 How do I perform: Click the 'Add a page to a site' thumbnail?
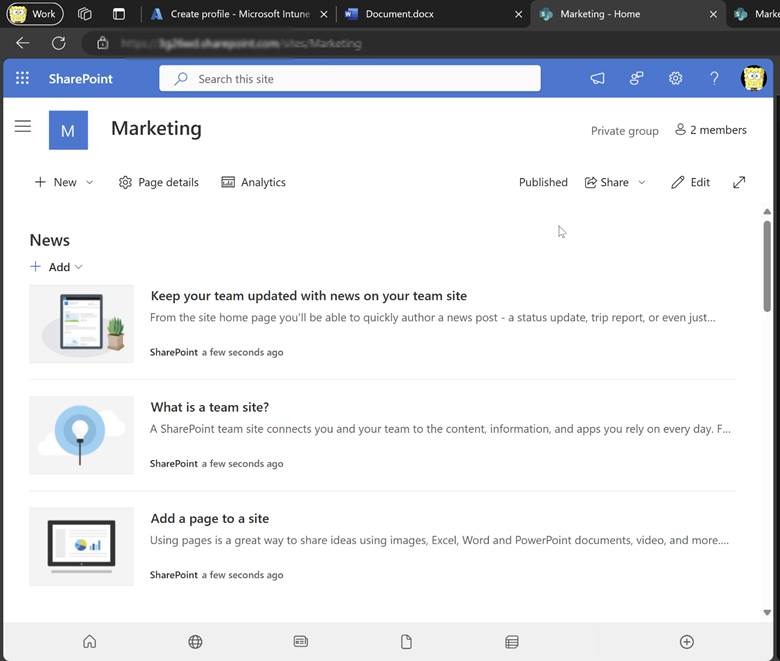click(x=81, y=546)
